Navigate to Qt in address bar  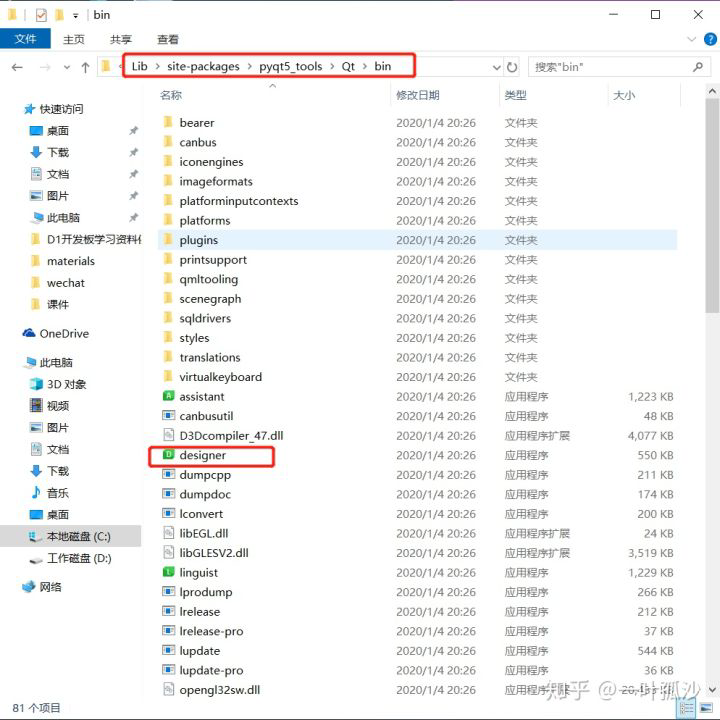click(x=348, y=67)
